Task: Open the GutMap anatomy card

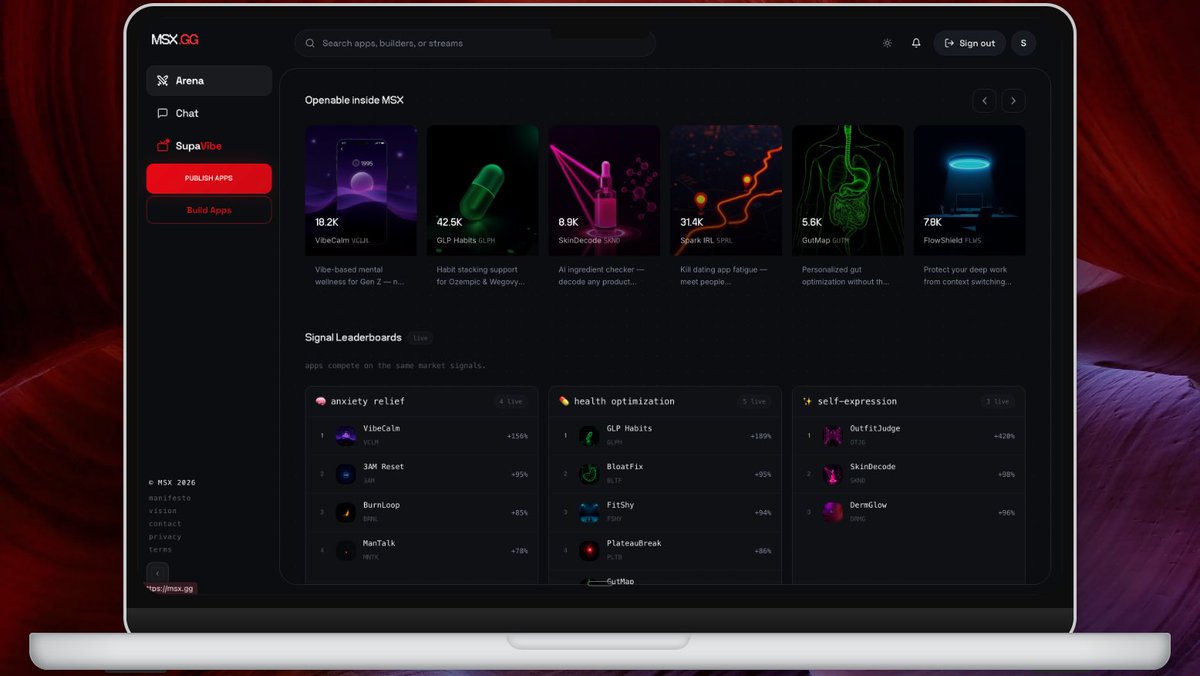Action: point(848,190)
